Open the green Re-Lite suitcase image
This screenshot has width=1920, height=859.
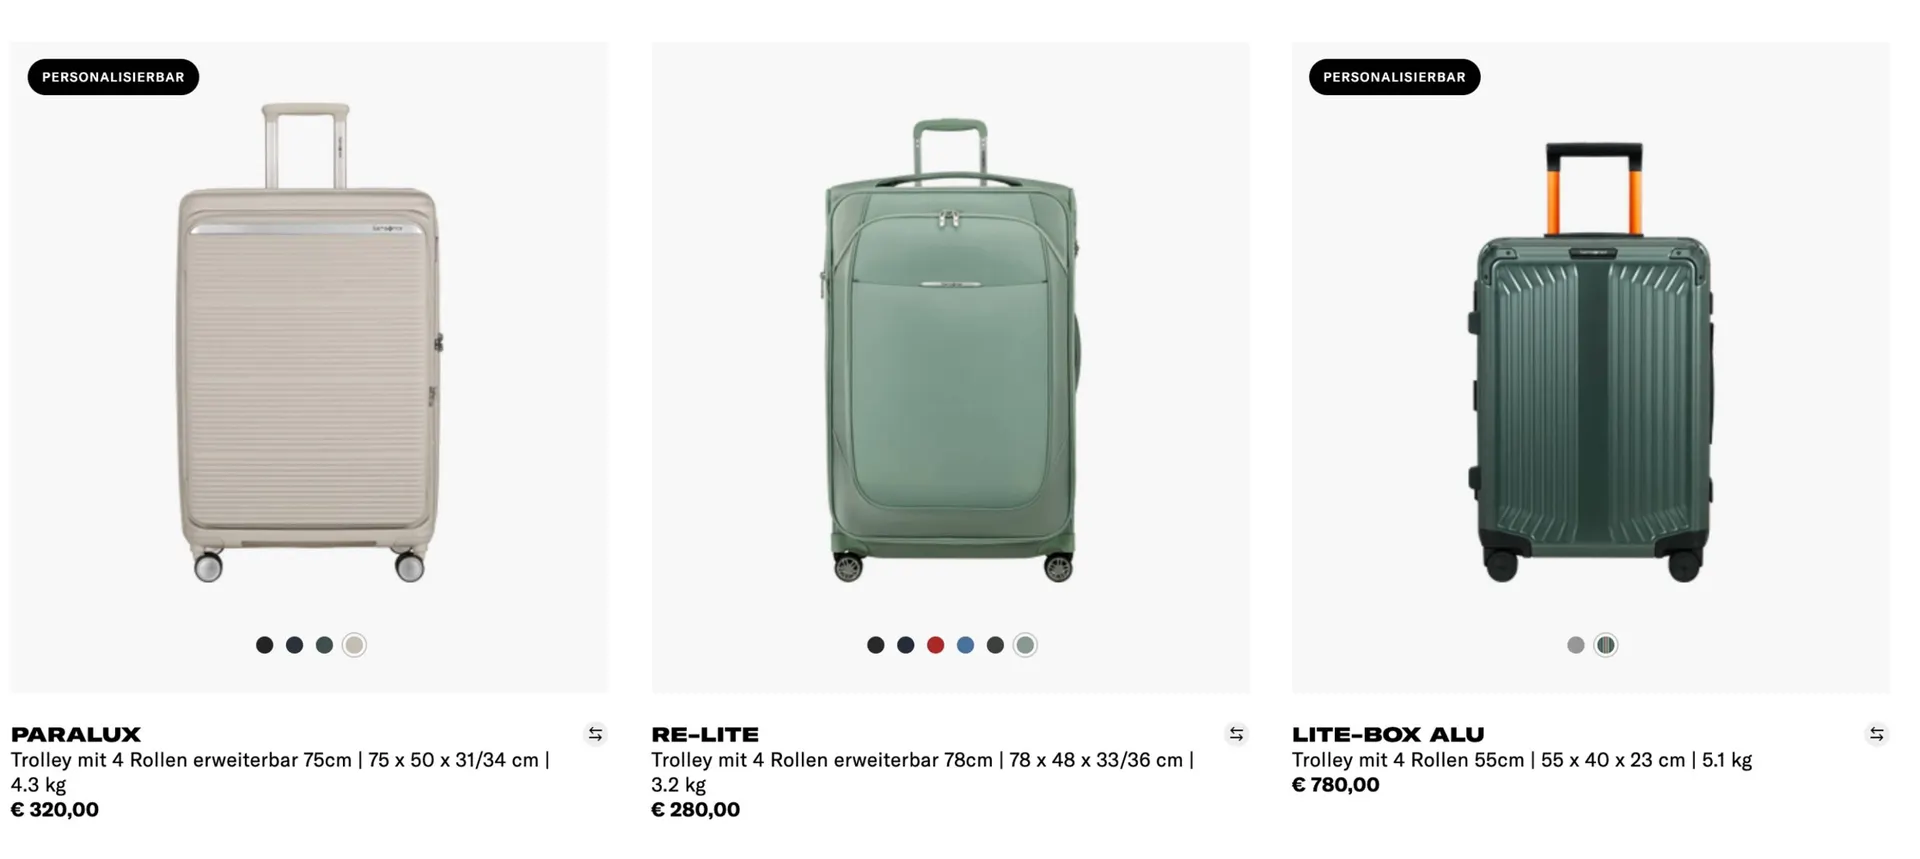click(x=950, y=350)
